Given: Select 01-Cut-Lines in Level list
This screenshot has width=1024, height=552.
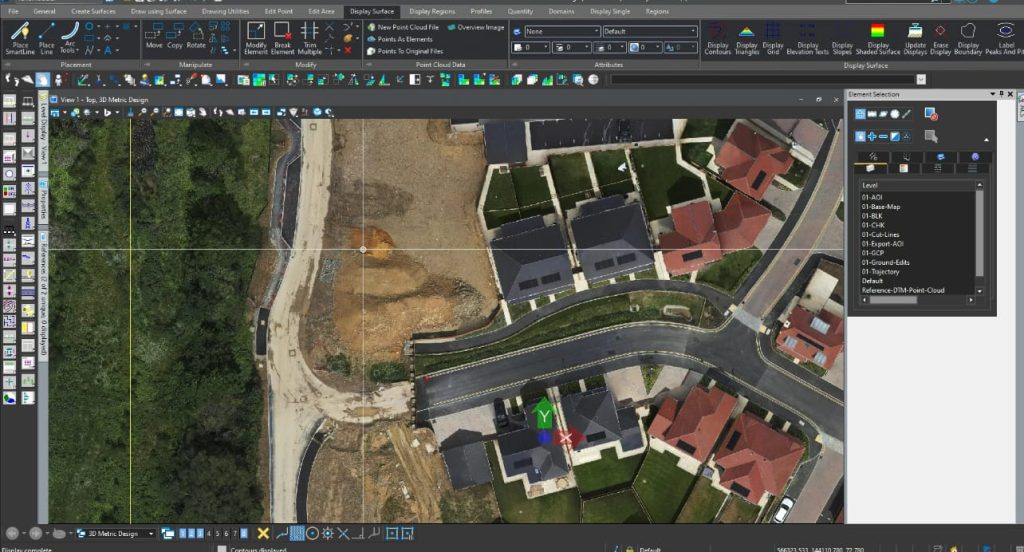Looking at the screenshot, I should [880, 234].
